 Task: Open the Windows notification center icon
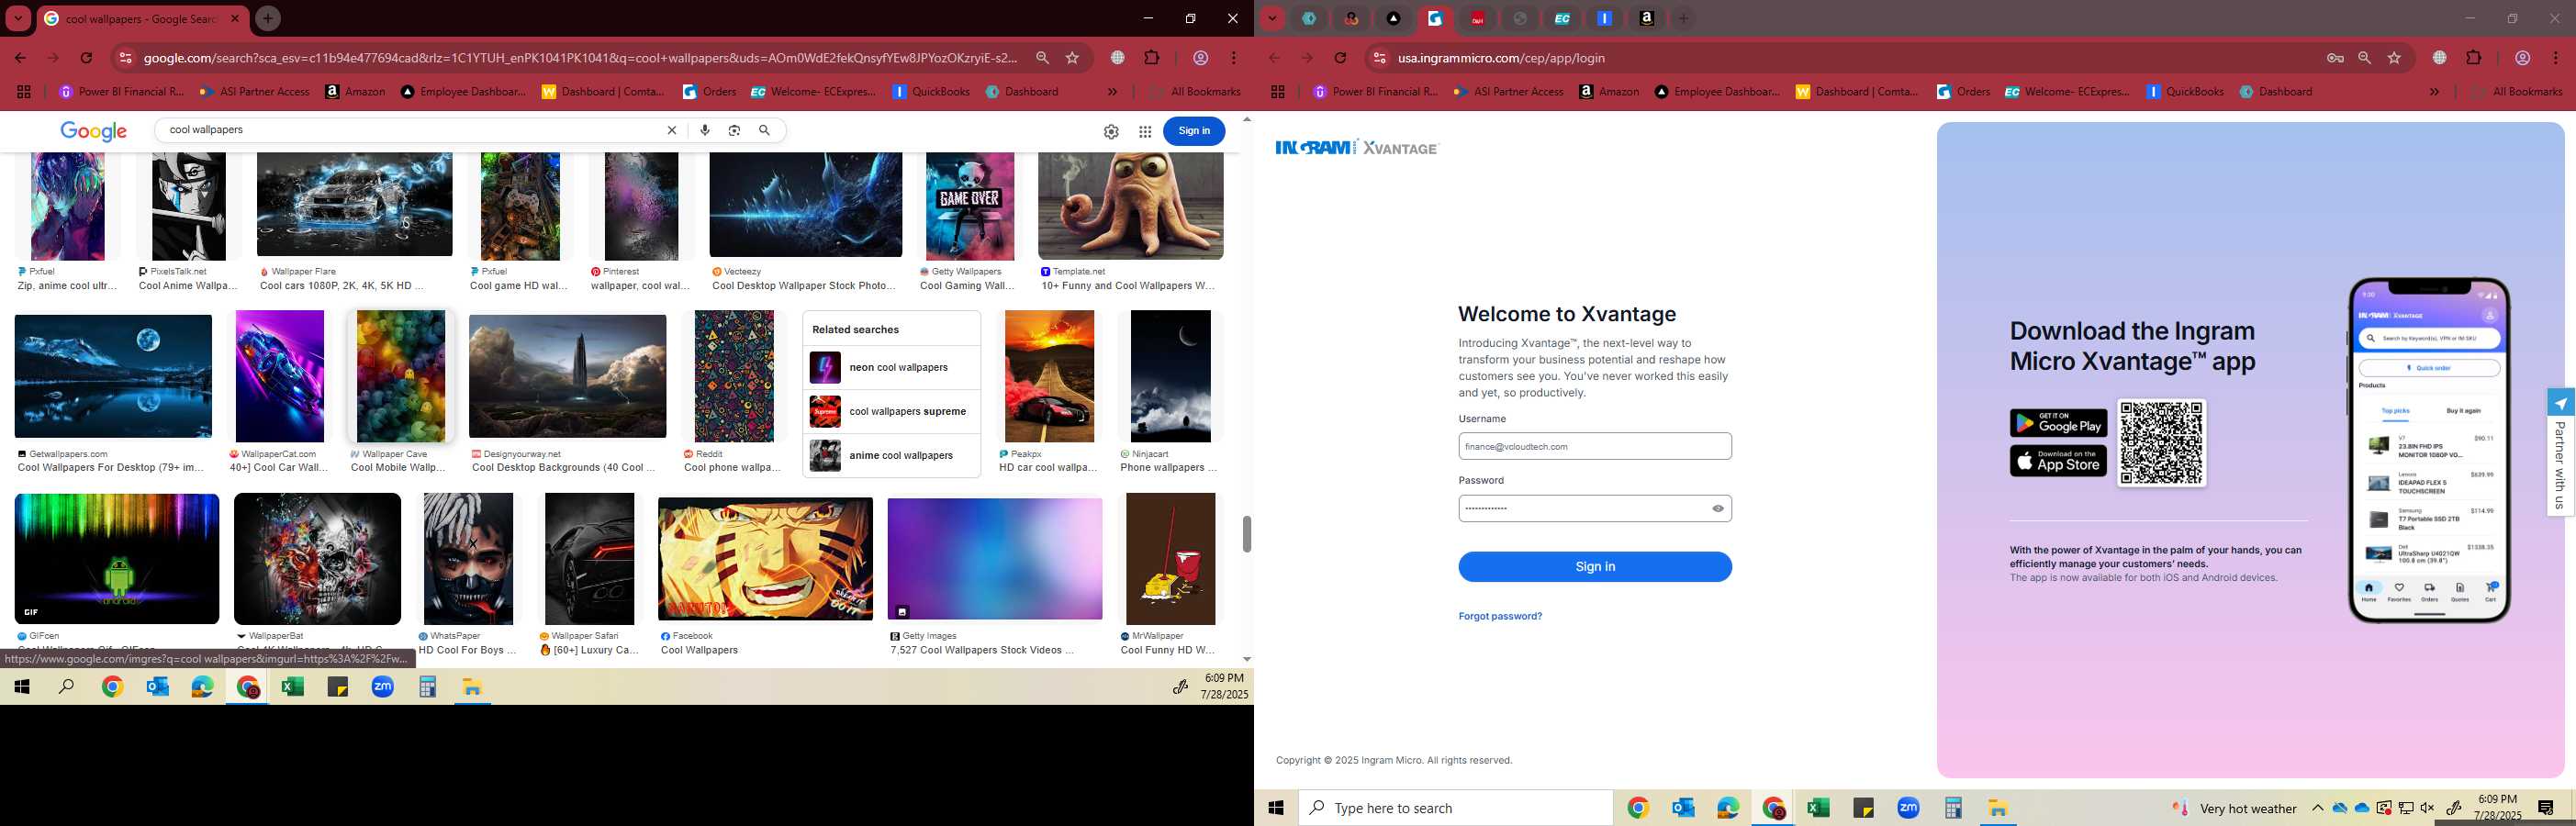click(2546, 808)
